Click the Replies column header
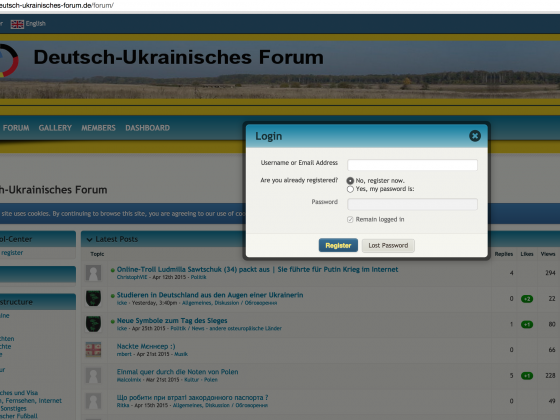560x420 pixels. pyautogui.click(x=504, y=254)
